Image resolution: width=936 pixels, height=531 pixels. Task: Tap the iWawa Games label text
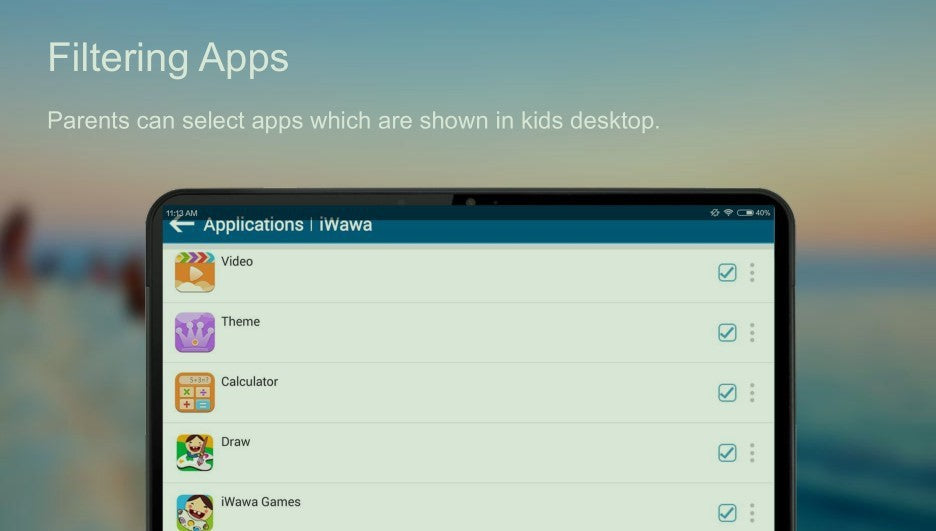click(260, 502)
